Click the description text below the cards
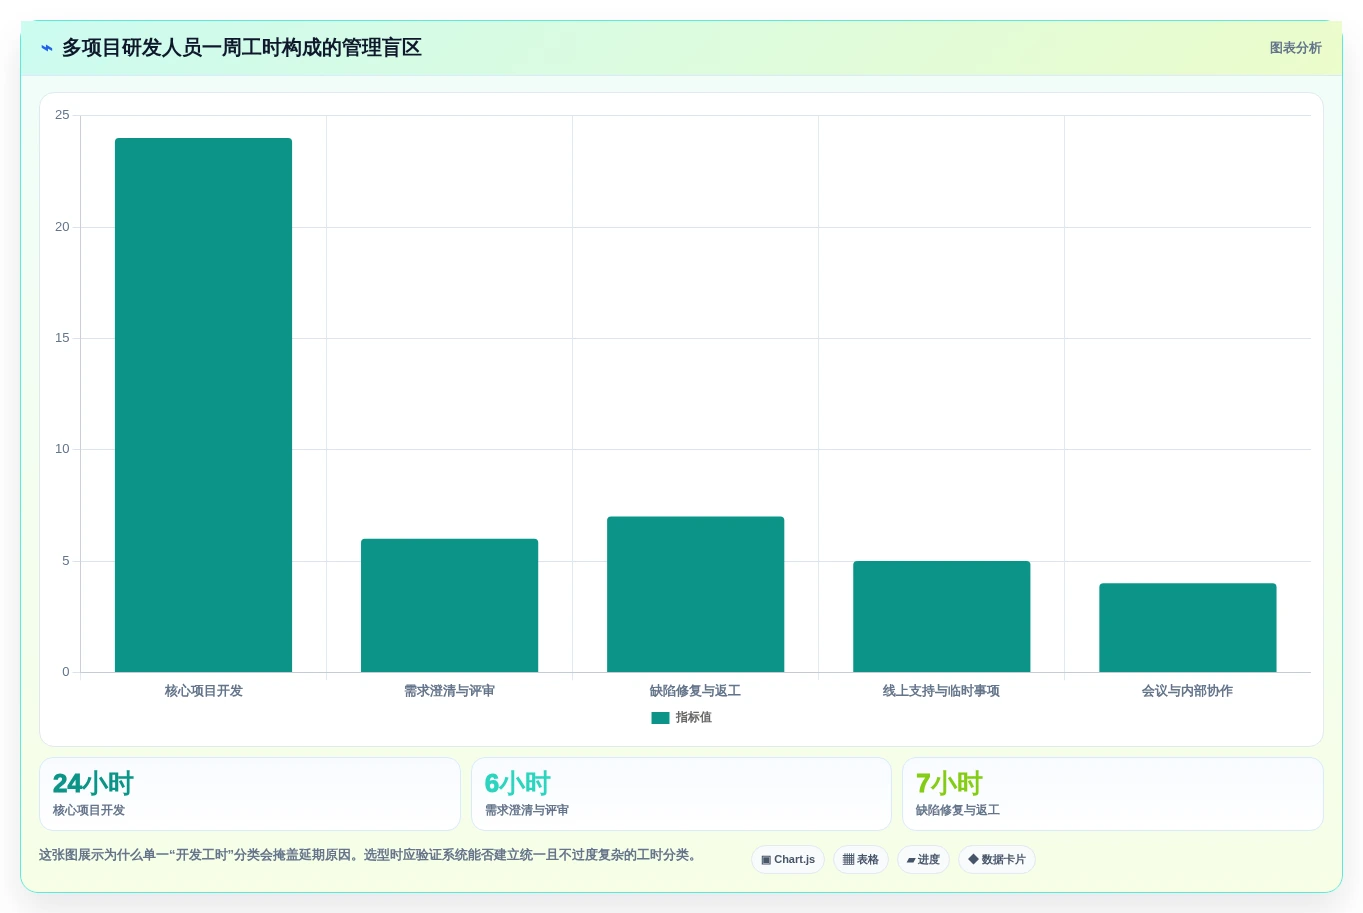The height and width of the screenshot is (913, 1363). pos(368,855)
